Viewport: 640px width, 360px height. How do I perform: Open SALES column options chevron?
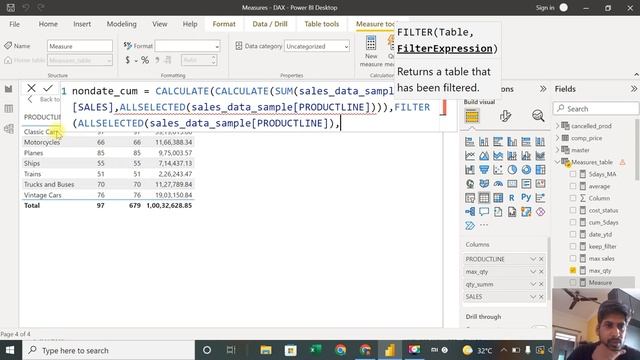(x=533, y=297)
